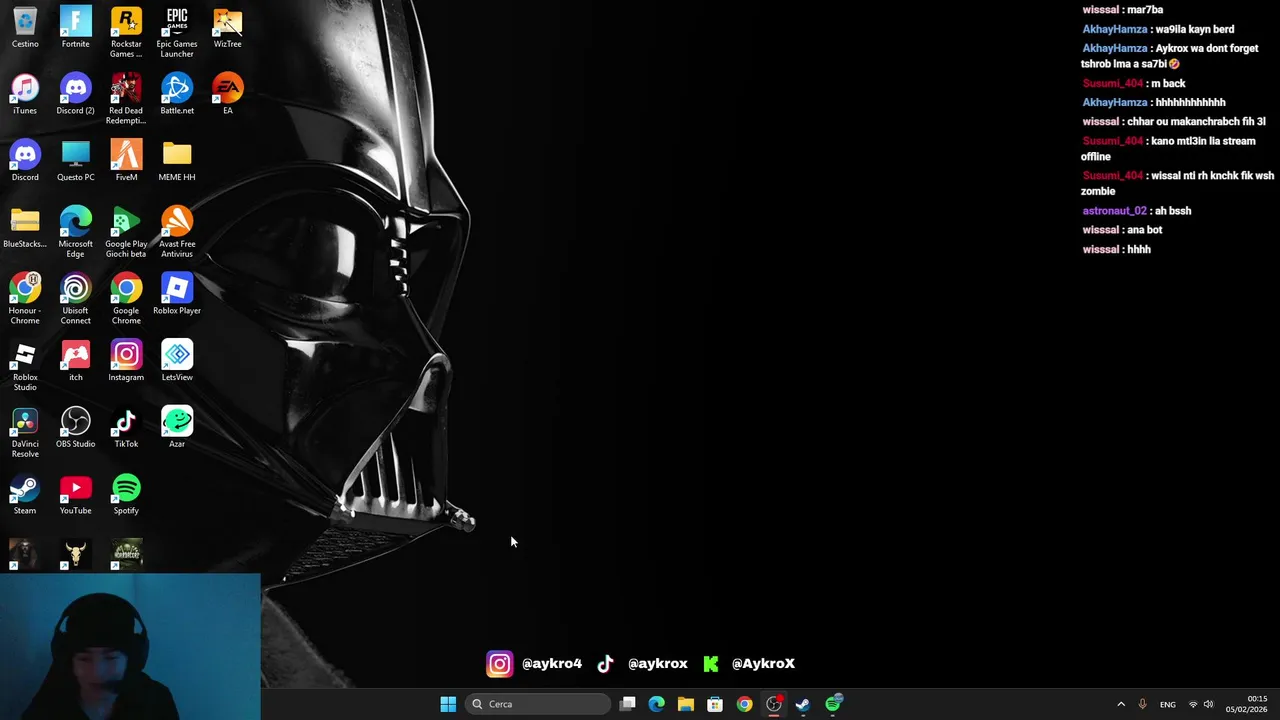The height and width of the screenshot is (720, 1280).
Task: Select the TikTok desktop icon
Action: pos(126,428)
